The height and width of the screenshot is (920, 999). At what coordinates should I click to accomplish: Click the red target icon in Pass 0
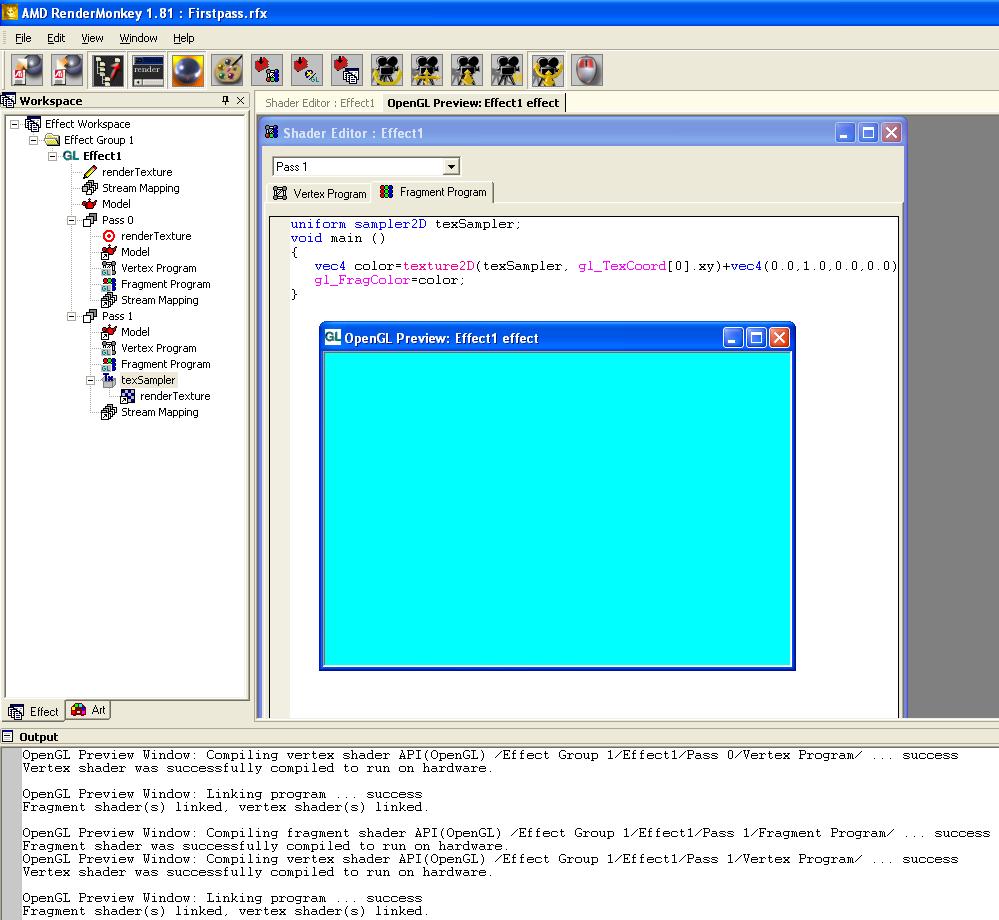109,236
